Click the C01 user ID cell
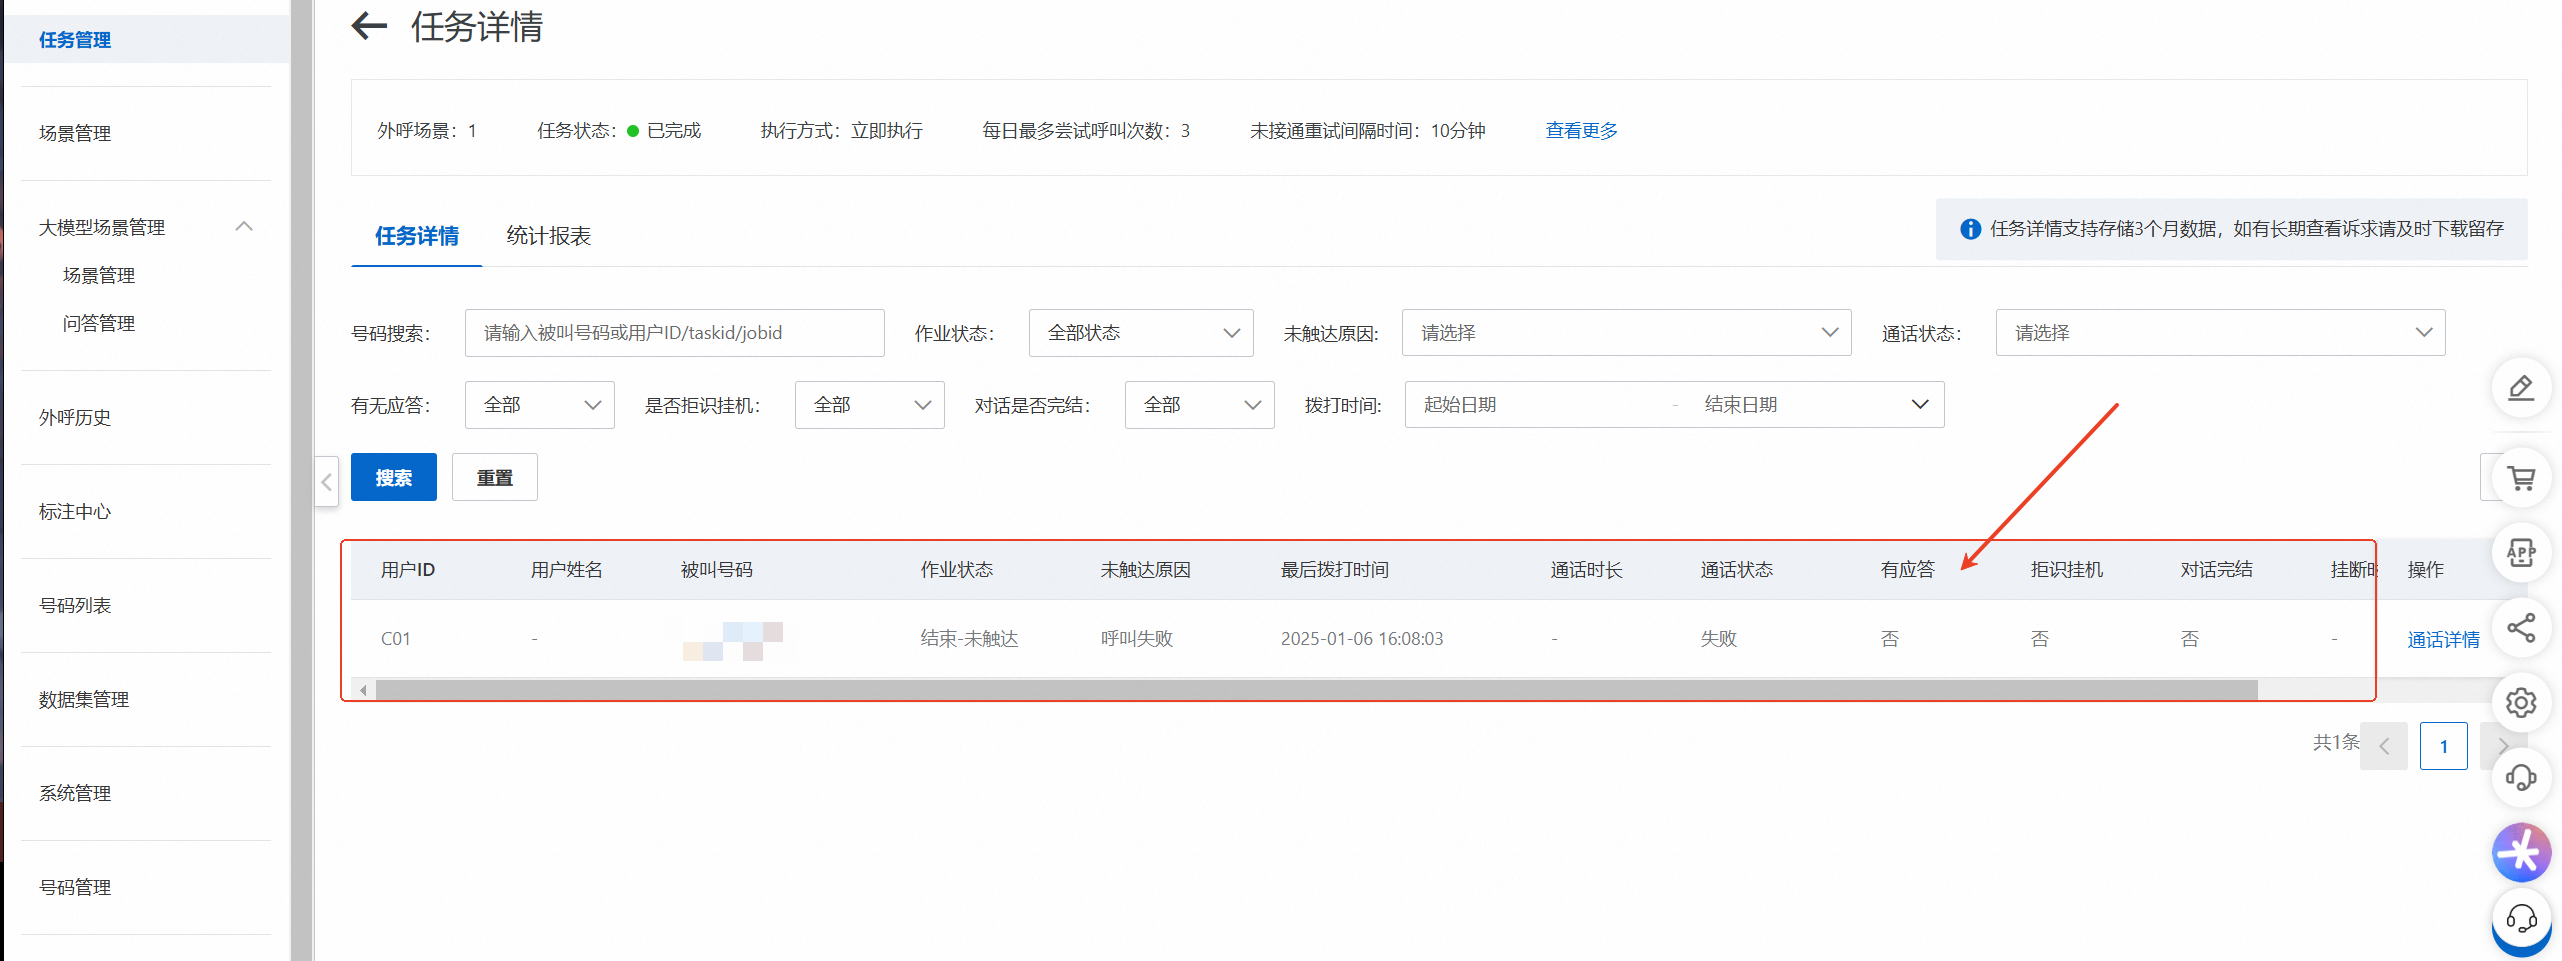The height and width of the screenshot is (961, 2562). point(396,639)
